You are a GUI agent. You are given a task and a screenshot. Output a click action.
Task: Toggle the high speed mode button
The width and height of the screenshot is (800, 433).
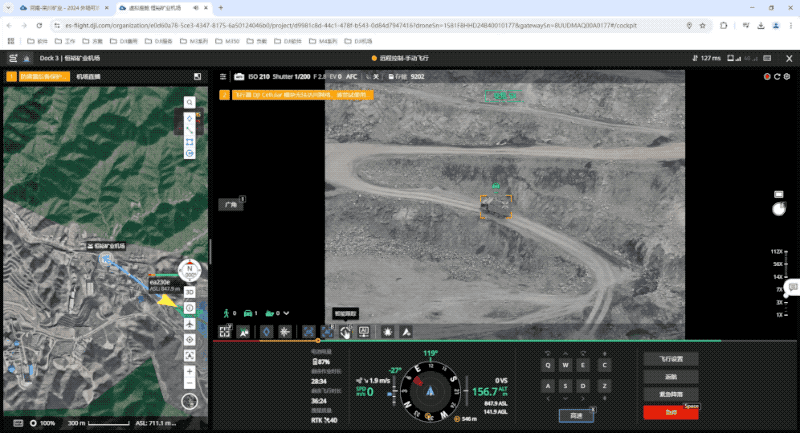576,416
